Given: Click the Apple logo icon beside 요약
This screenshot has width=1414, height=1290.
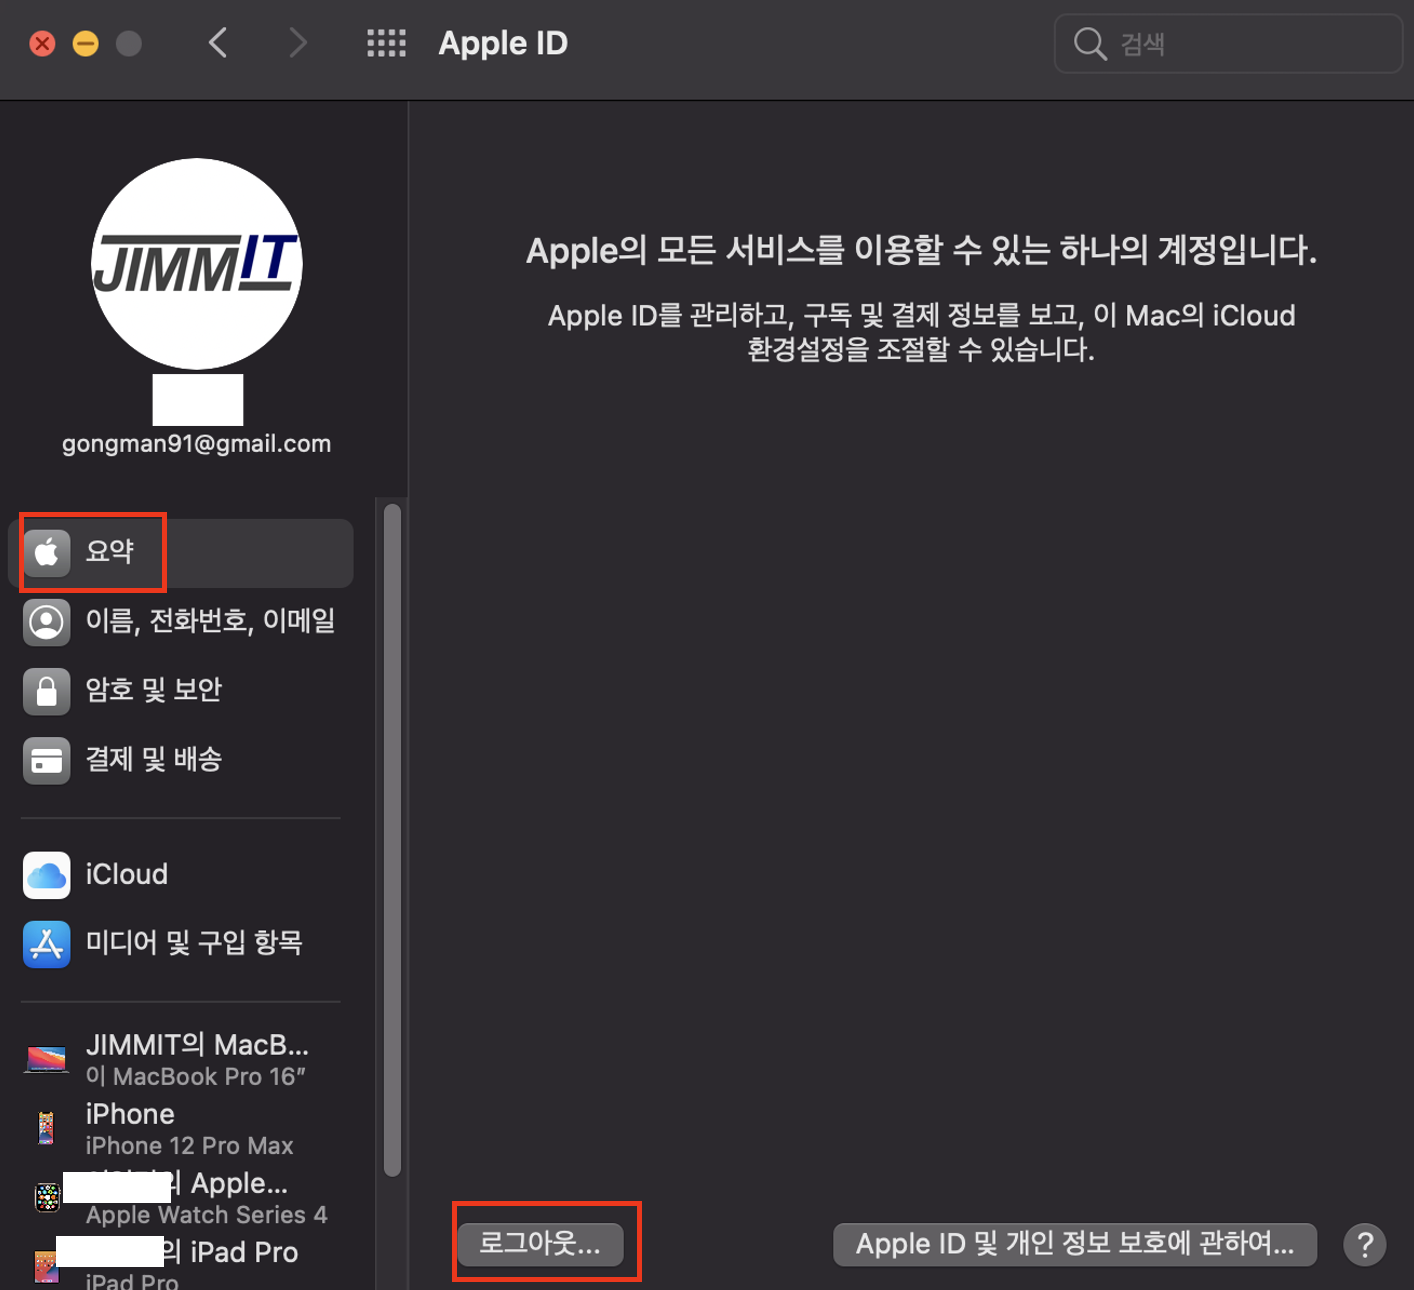Looking at the screenshot, I should [x=47, y=552].
